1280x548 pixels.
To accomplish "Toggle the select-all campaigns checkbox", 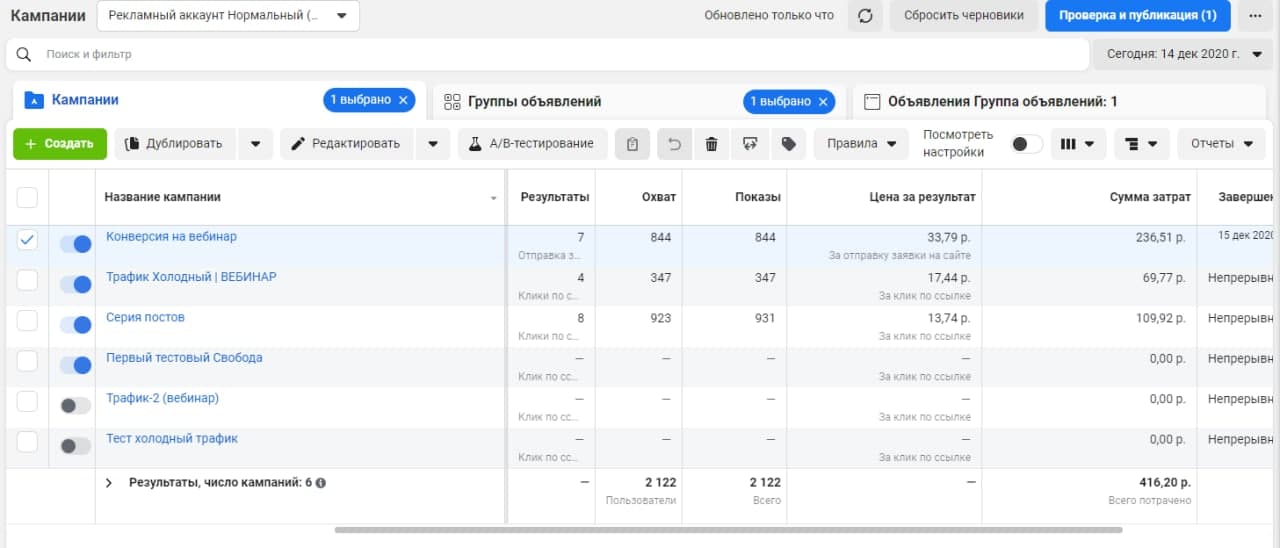I will point(27,197).
